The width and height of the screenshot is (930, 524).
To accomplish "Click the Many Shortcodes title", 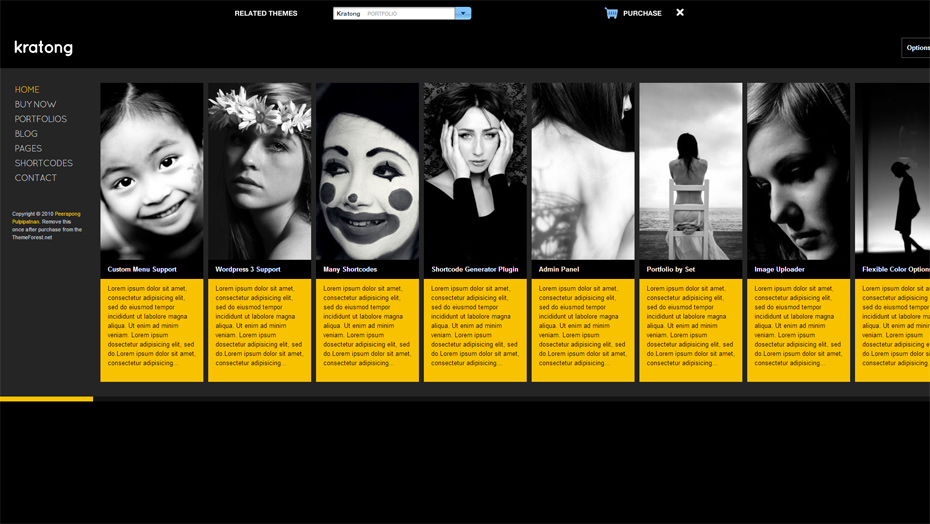I will [x=350, y=269].
